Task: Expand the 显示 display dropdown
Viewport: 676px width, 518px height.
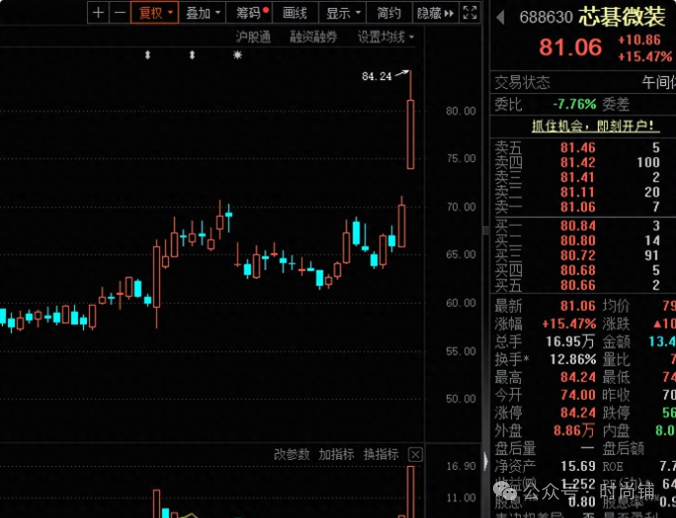Action: click(343, 13)
